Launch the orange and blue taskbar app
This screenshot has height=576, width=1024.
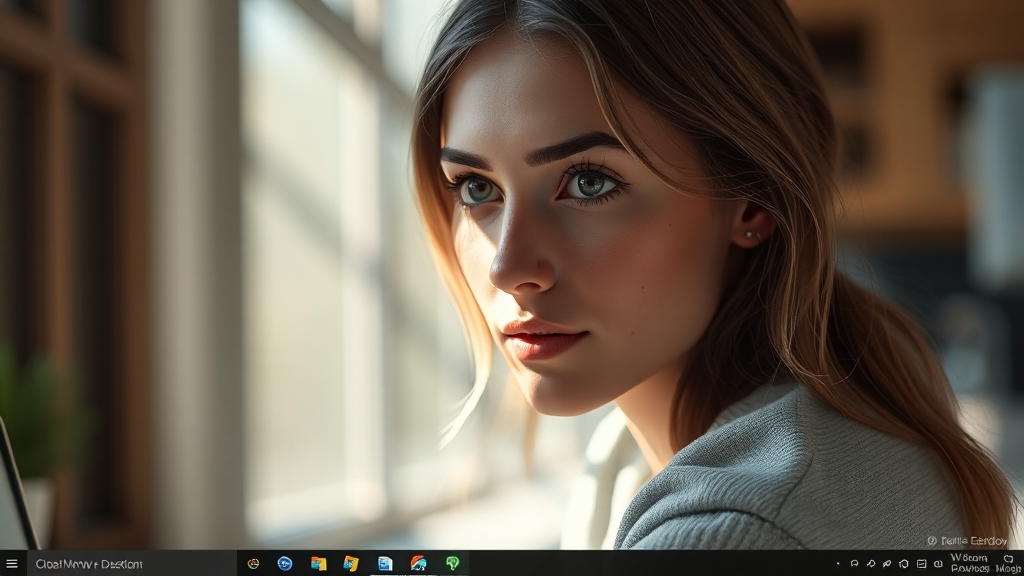click(418, 564)
